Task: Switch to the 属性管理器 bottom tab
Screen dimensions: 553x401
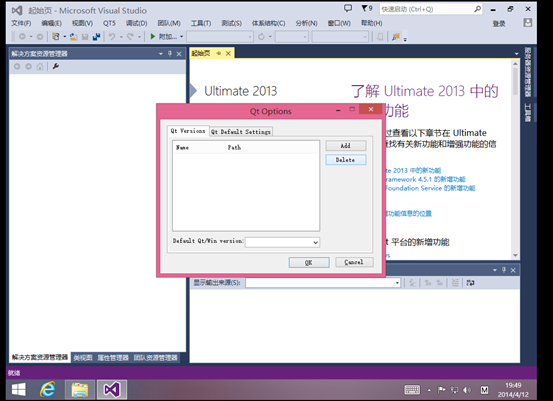Action: pyautogui.click(x=113, y=358)
